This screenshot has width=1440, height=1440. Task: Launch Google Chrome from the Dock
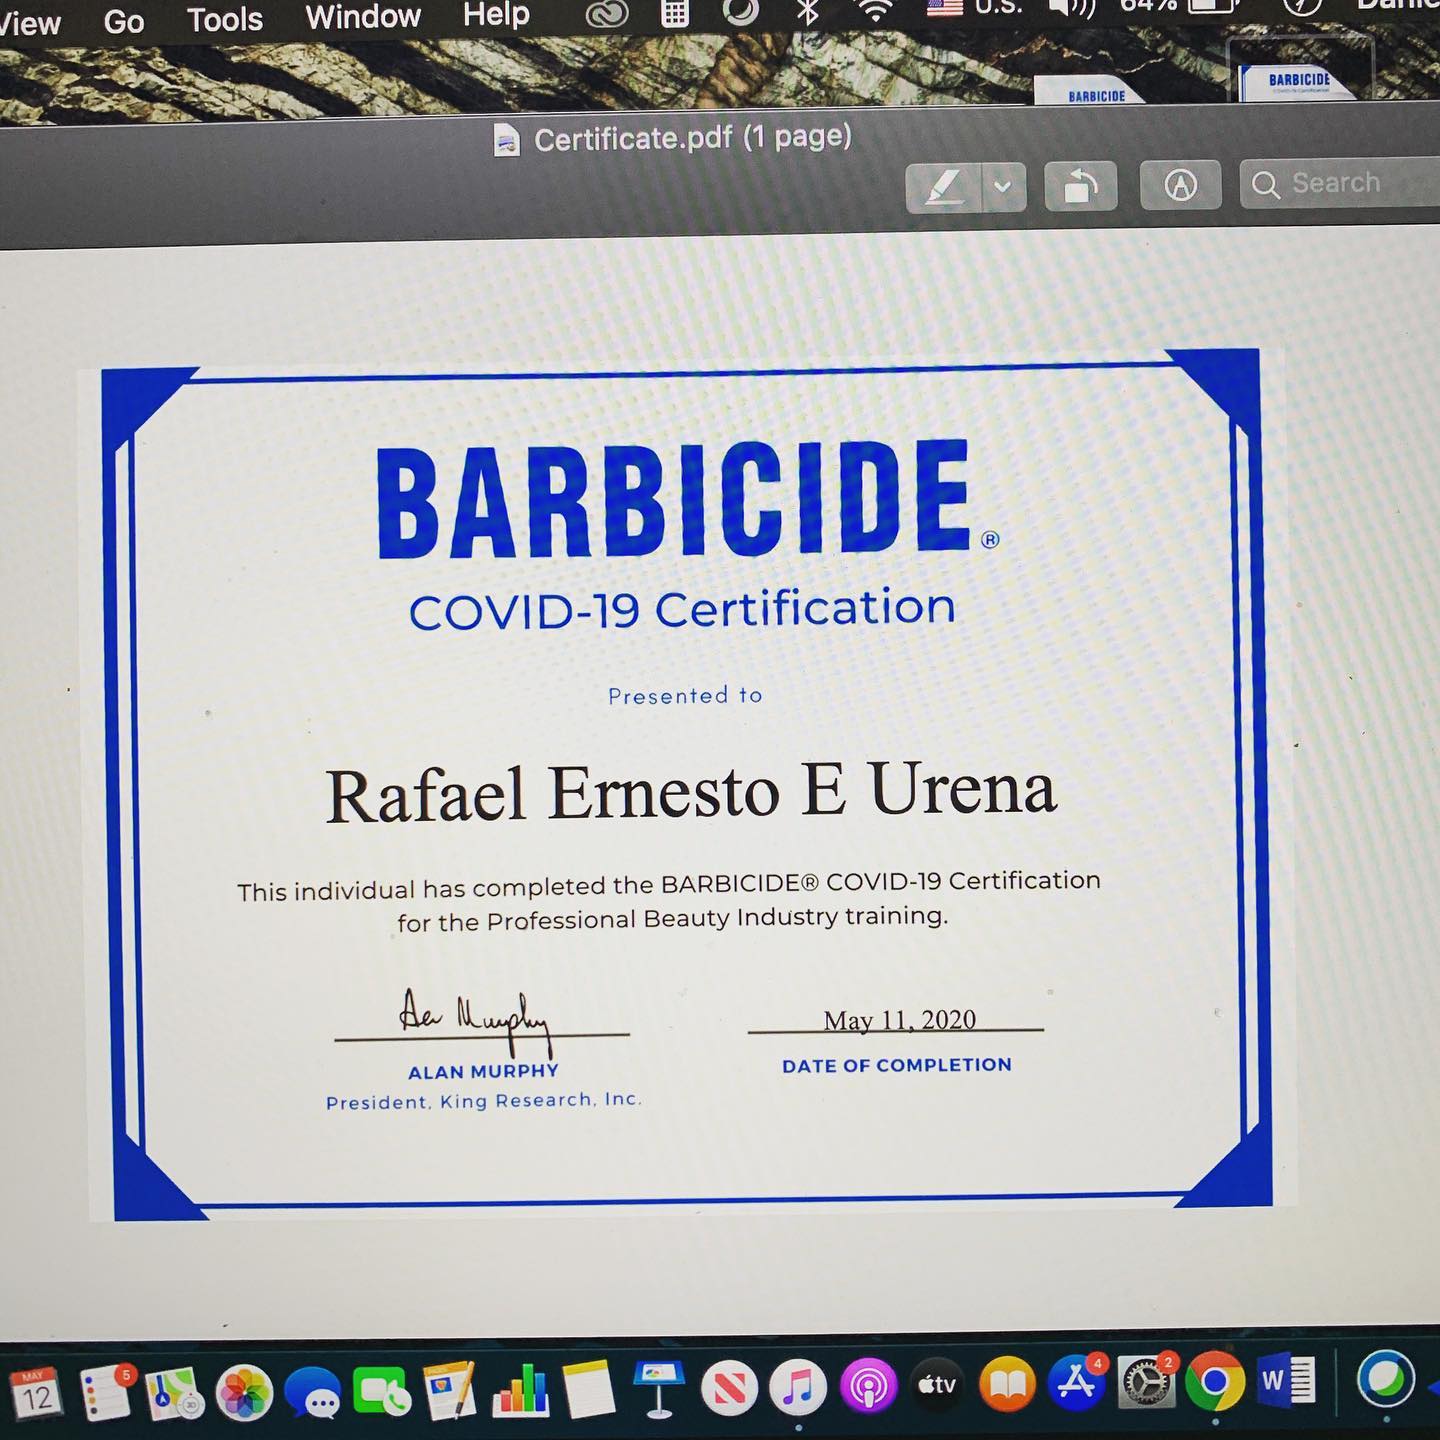coord(1215,1383)
